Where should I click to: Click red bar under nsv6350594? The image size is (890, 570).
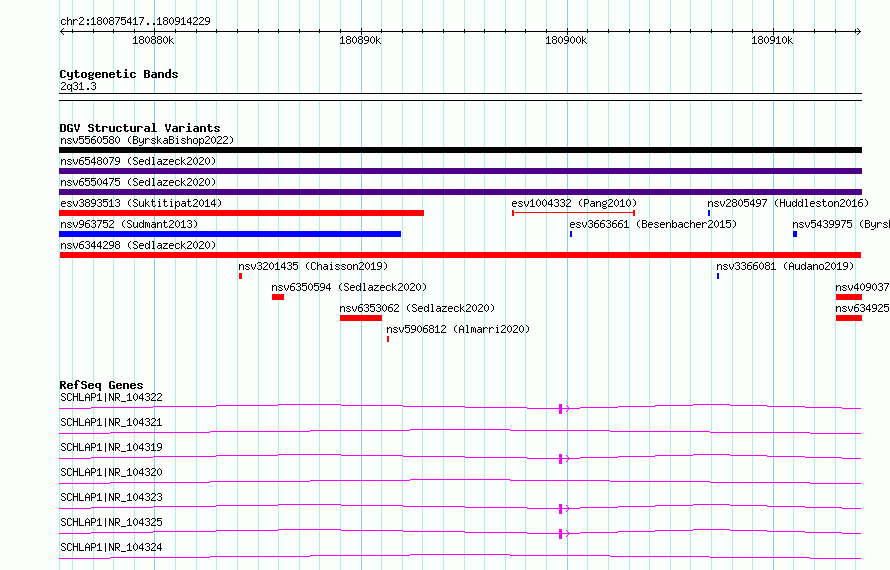click(x=278, y=297)
